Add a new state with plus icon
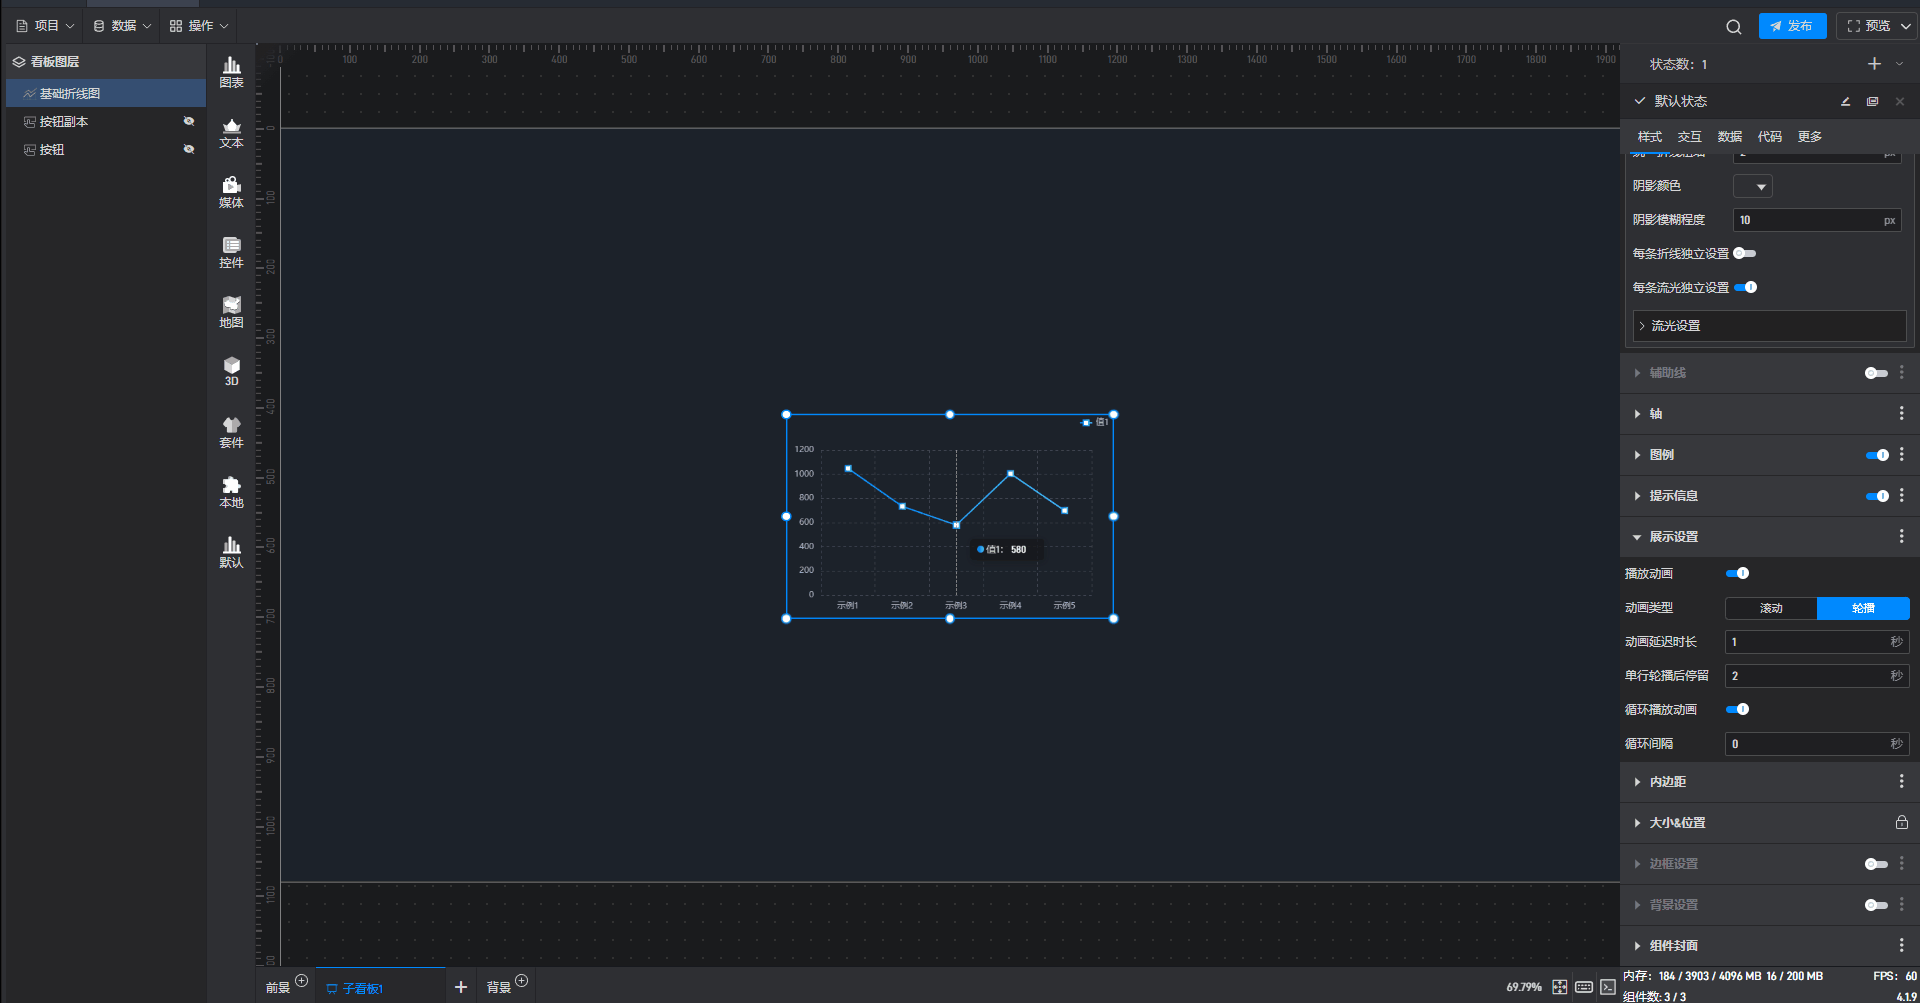Image resolution: width=1920 pixels, height=1003 pixels. pos(1874,64)
